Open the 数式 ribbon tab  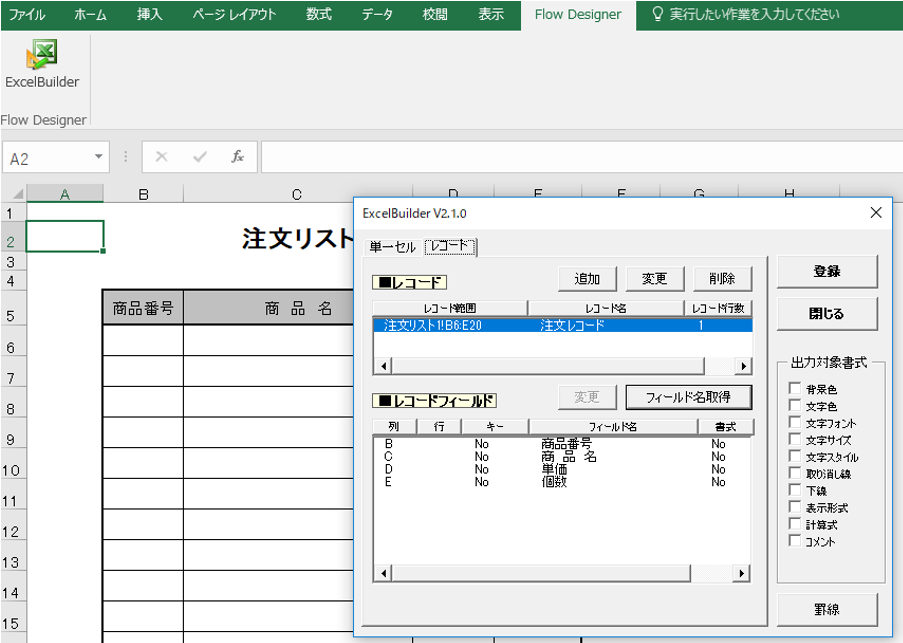[x=318, y=14]
